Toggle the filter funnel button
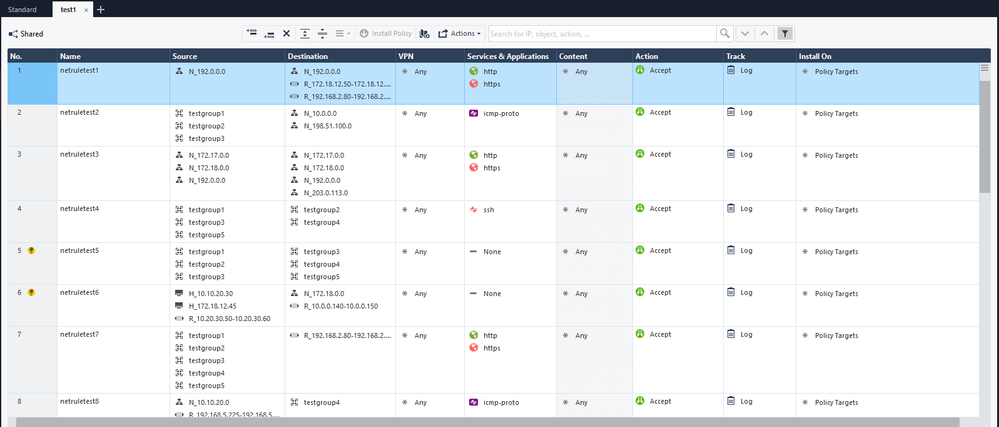The height and width of the screenshot is (427, 999). pyautogui.click(x=785, y=33)
